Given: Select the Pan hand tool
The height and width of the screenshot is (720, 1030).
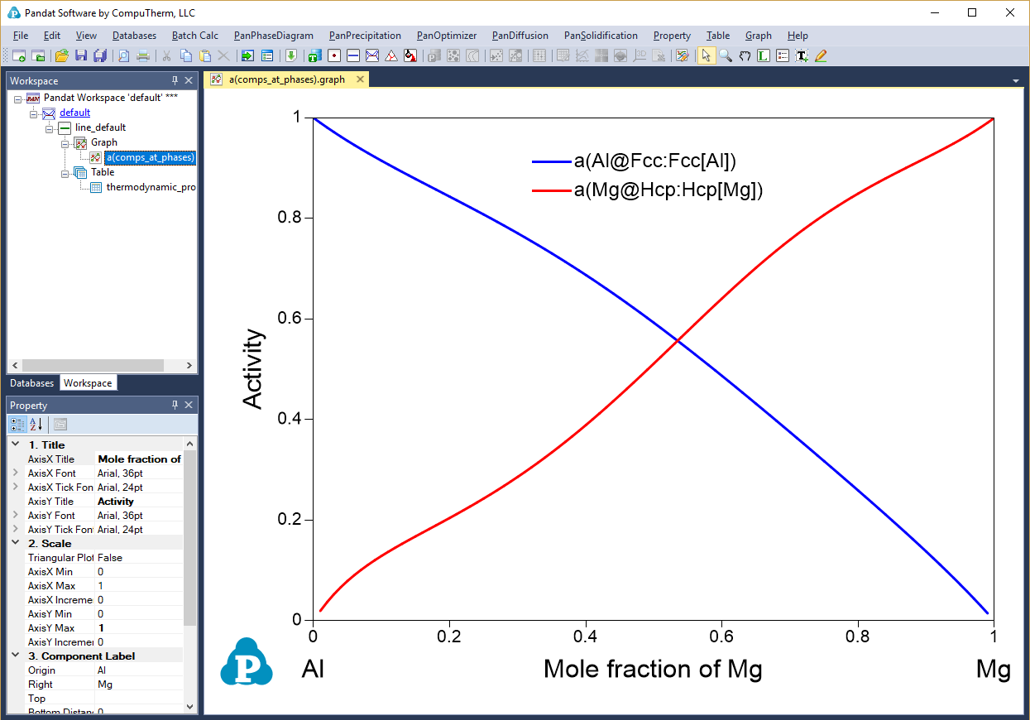Looking at the screenshot, I should click(745, 56).
